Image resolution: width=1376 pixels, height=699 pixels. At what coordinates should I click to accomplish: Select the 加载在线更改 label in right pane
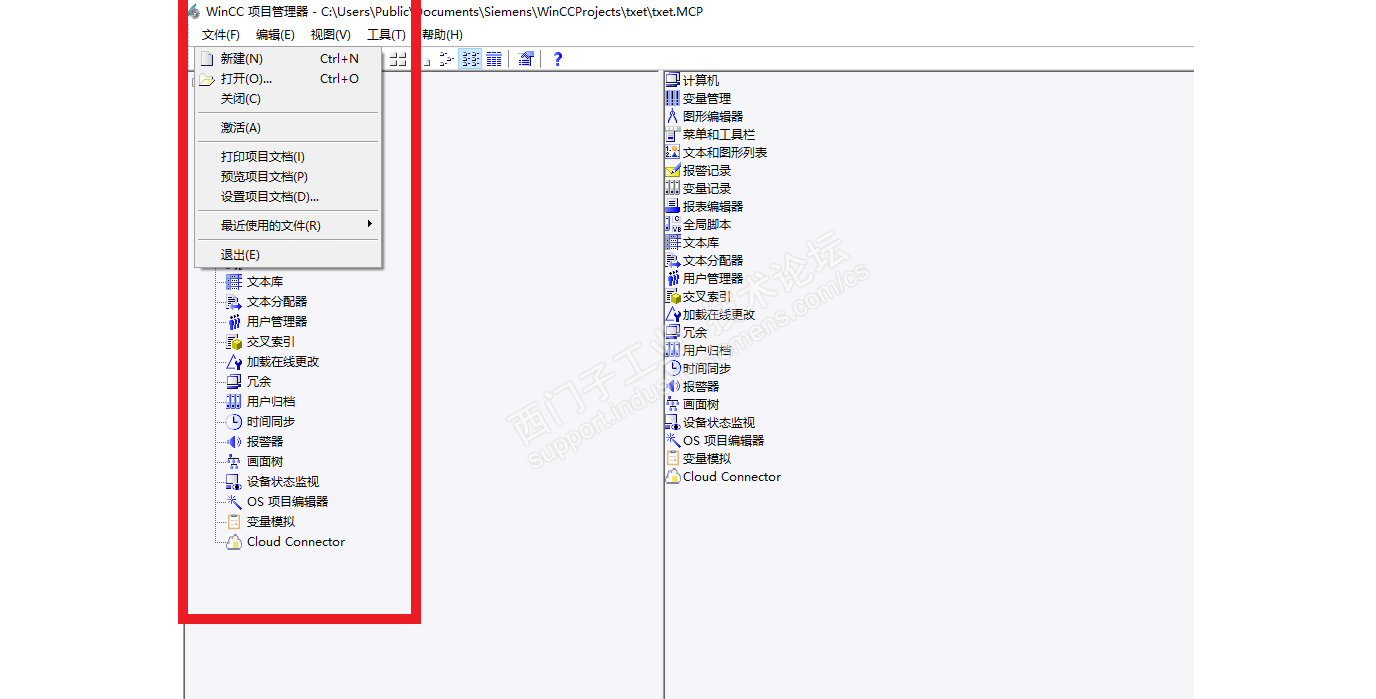[719, 315]
